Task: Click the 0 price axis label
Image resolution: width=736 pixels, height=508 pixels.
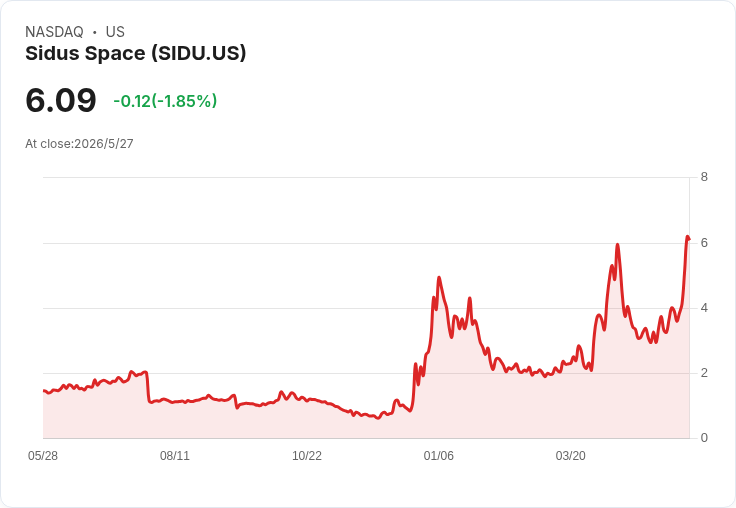Action: coord(704,438)
